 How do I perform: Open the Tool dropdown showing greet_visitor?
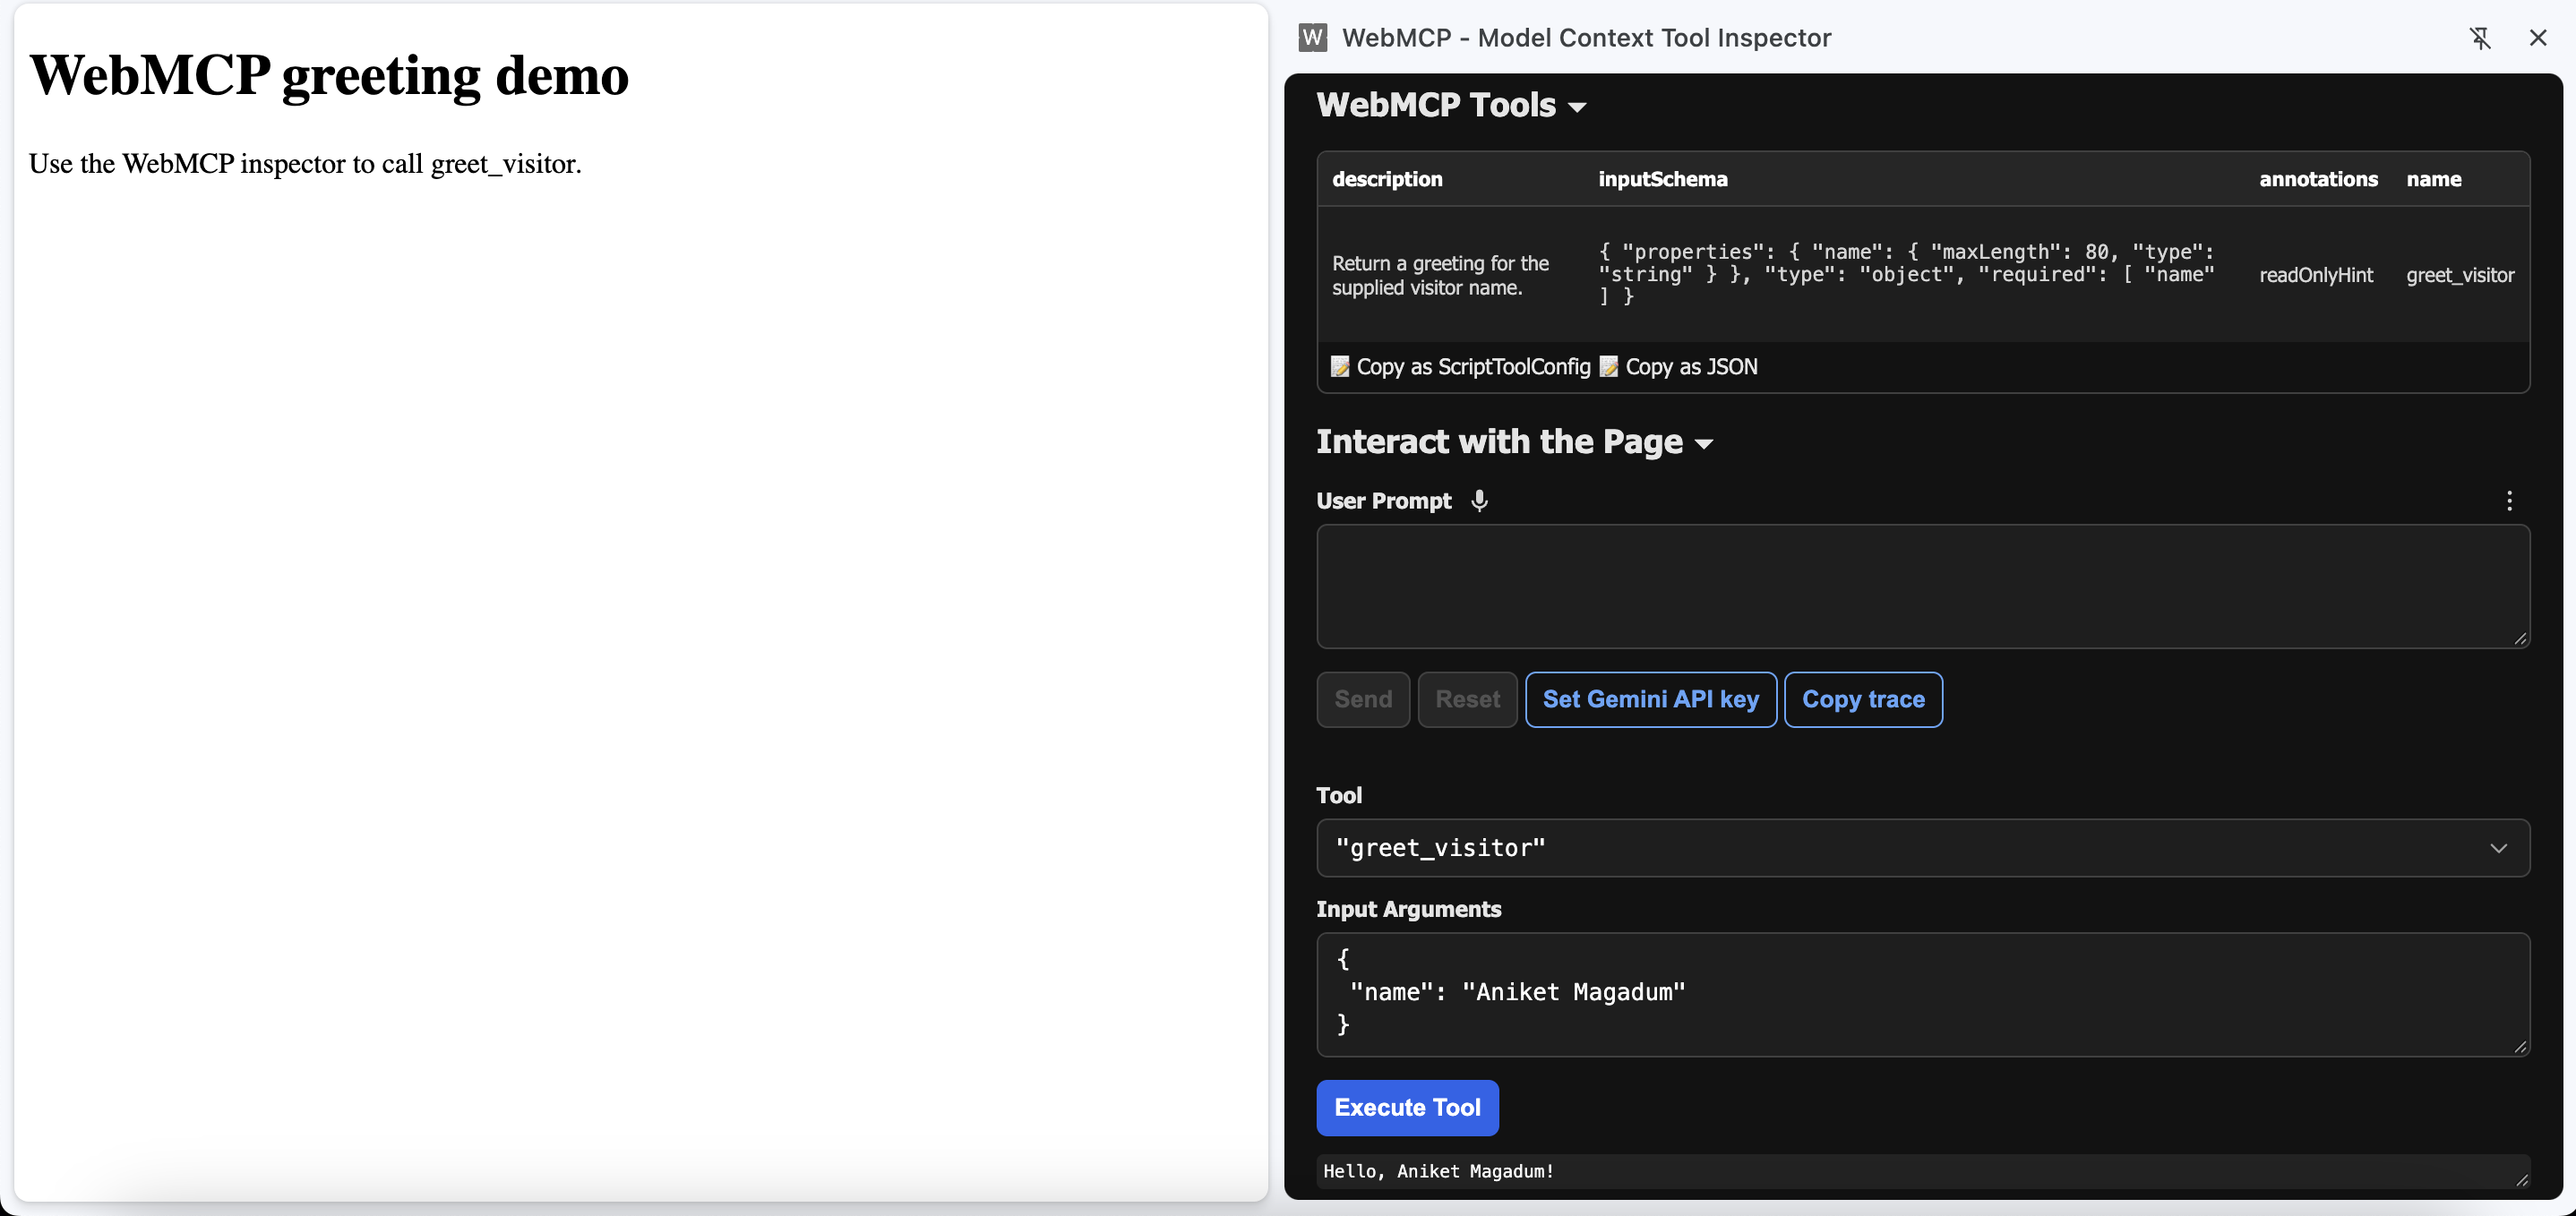[1922, 848]
